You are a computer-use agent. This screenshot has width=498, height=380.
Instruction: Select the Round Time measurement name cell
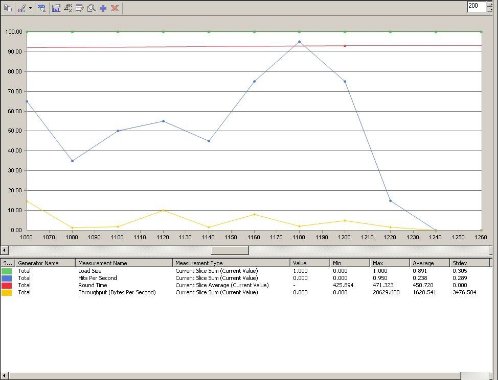tap(93, 285)
